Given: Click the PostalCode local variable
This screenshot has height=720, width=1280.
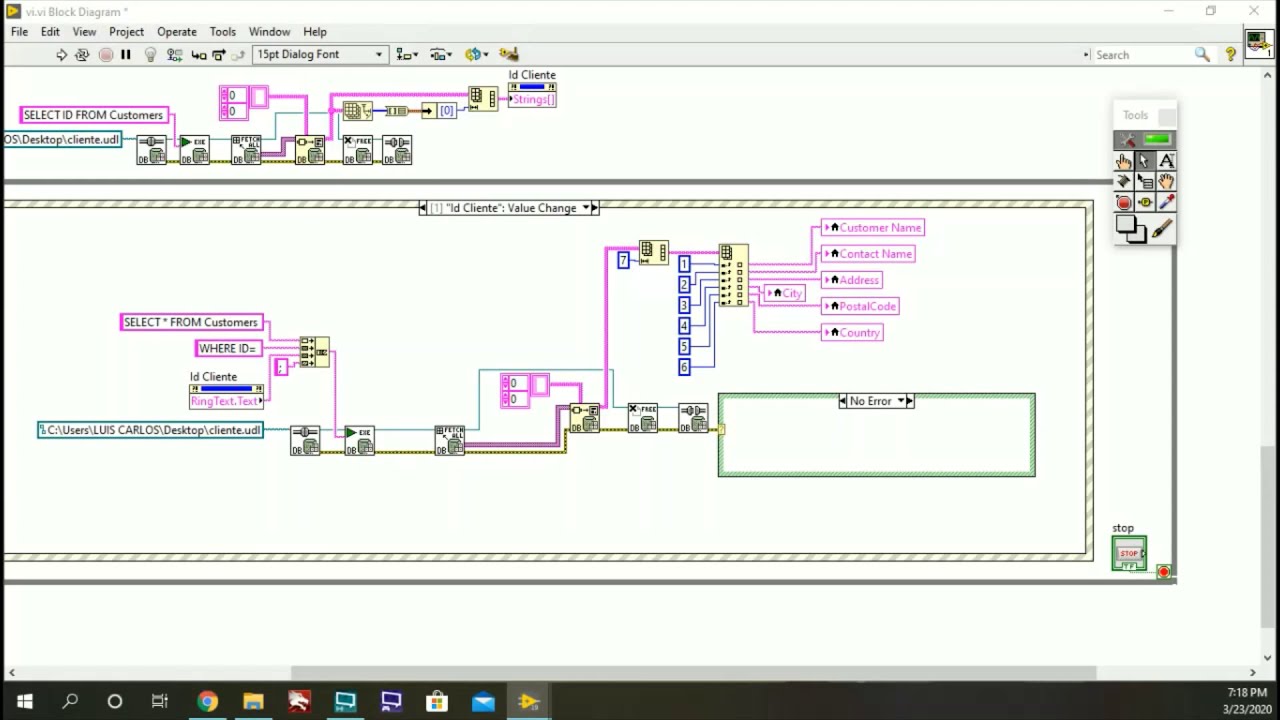Looking at the screenshot, I should (861, 306).
